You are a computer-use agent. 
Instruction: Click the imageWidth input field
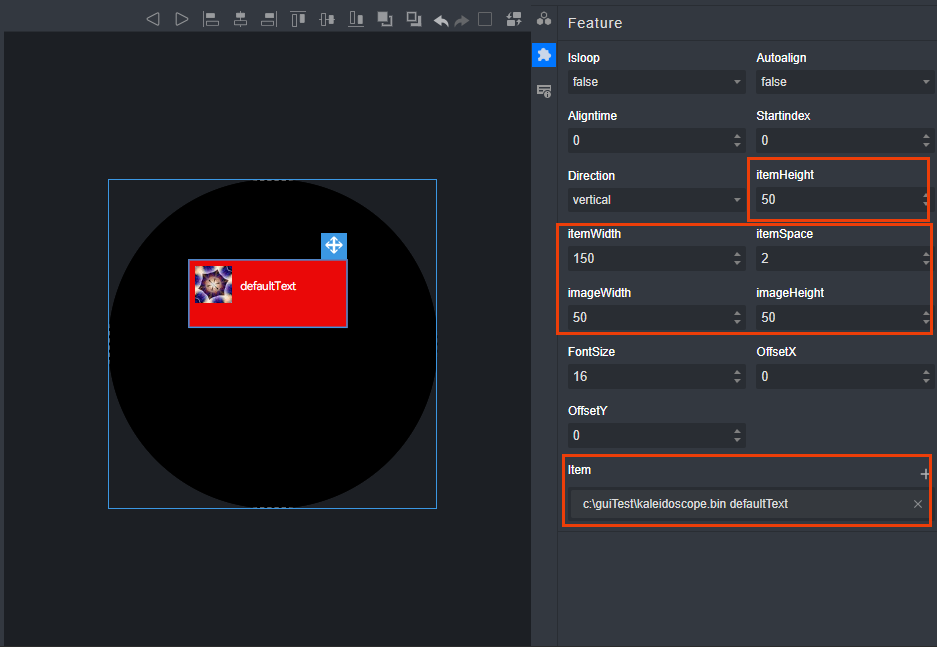(646, 318)
